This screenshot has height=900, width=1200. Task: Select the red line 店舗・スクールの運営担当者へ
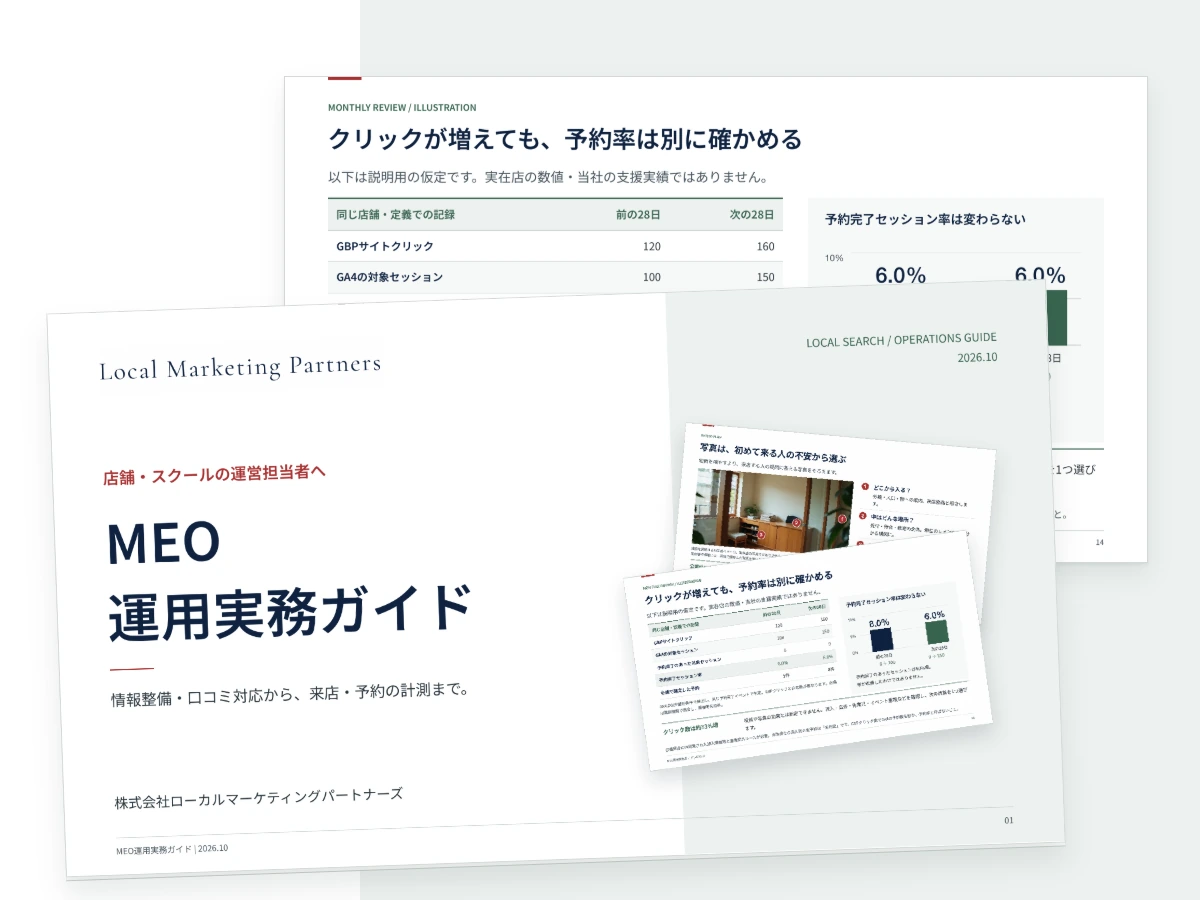(214, 476)
